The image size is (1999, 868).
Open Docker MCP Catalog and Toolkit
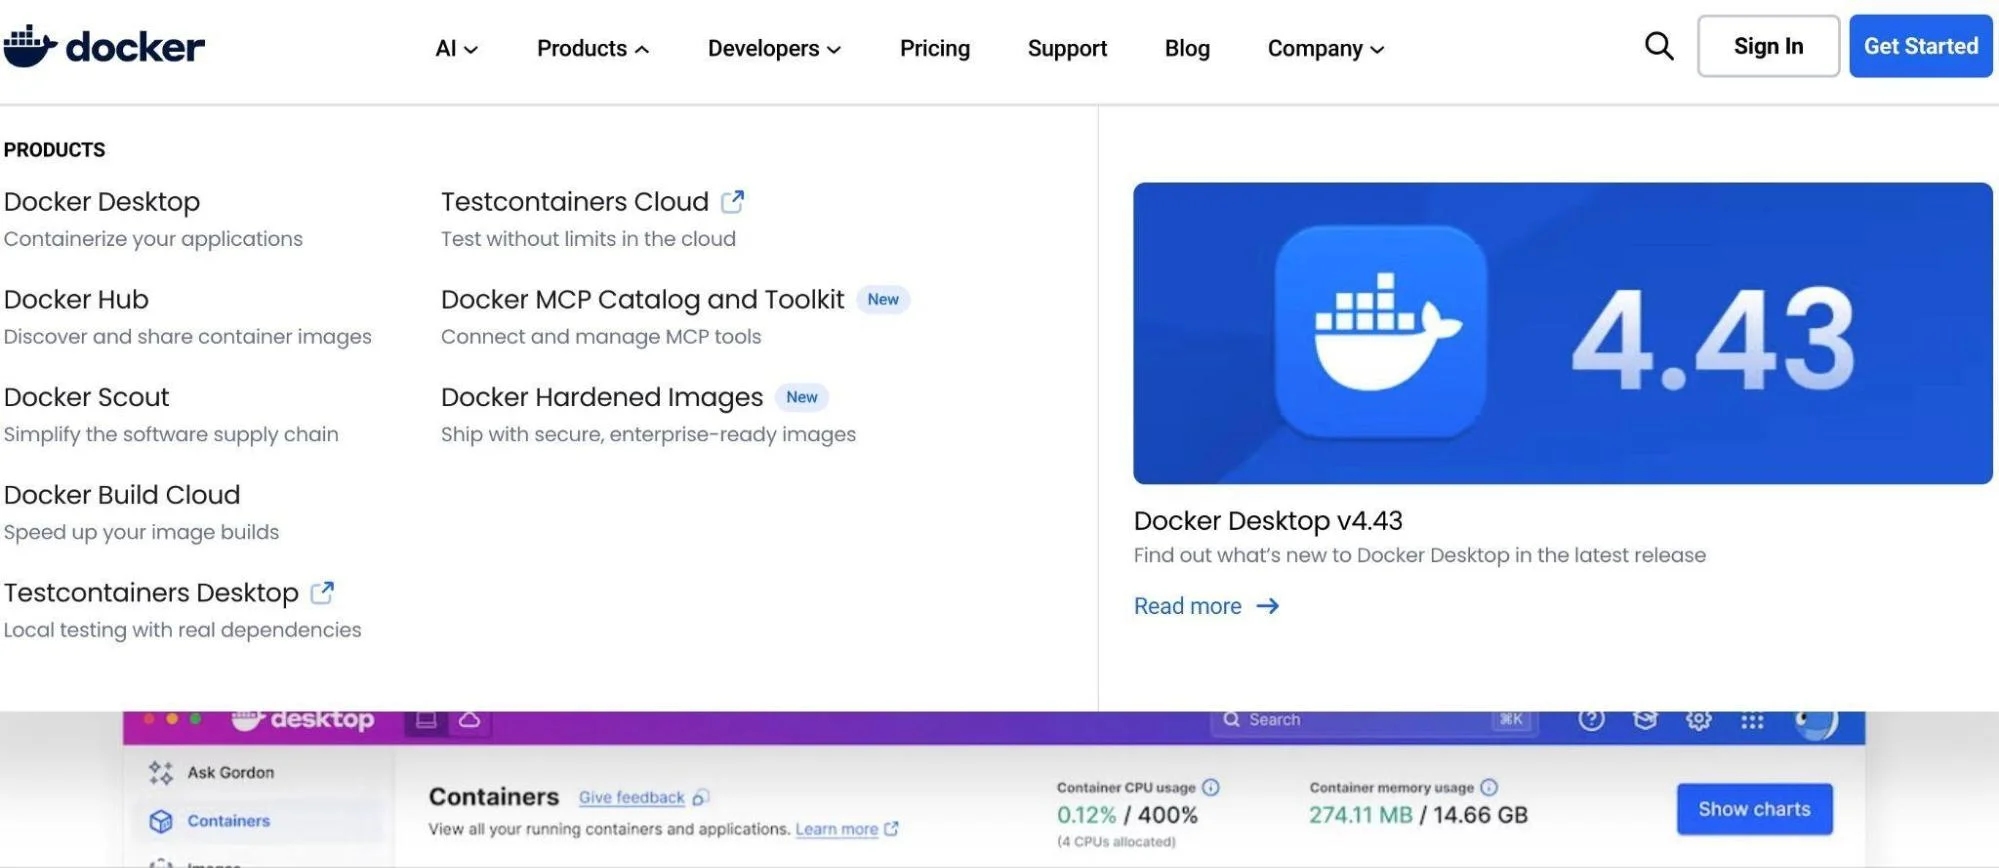(643, 299)
